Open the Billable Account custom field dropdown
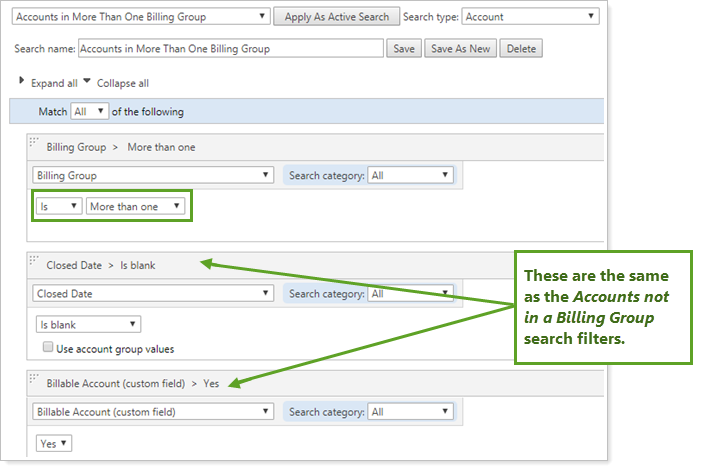The image size is (702, 470). pos(153,411)
